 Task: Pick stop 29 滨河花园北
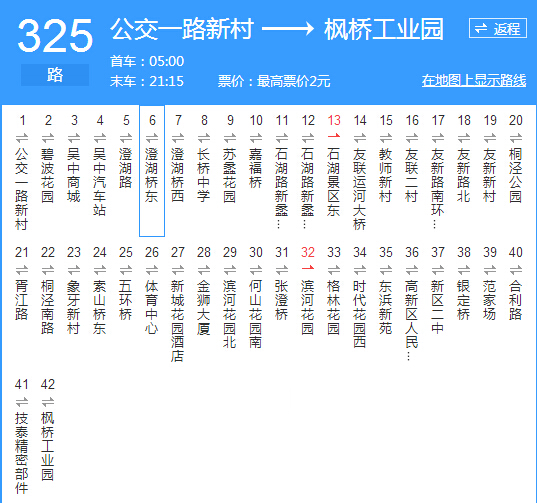[230, 314]
